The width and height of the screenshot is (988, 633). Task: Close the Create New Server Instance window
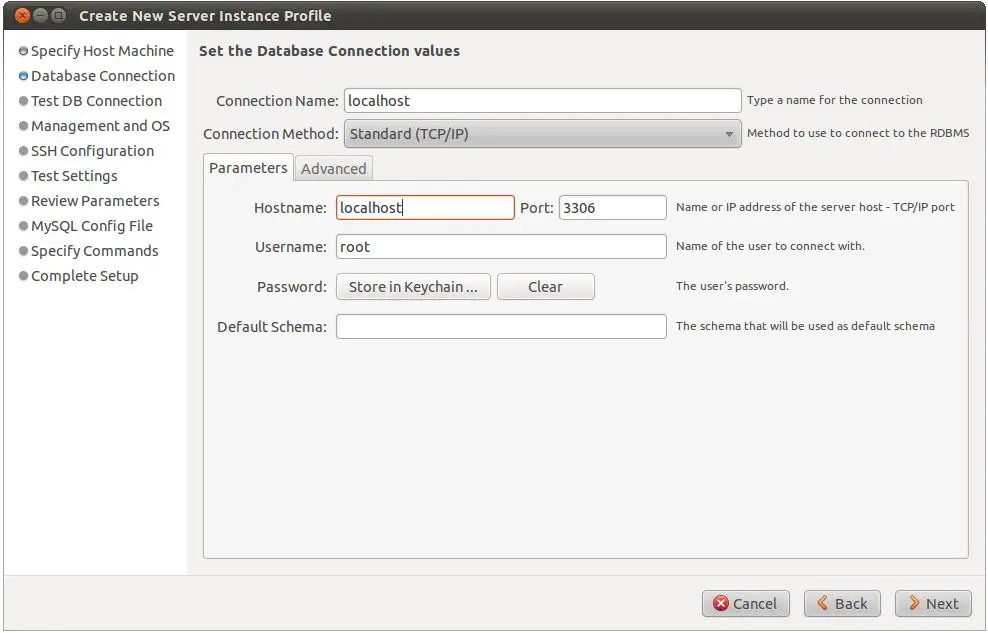tap(20, 15)
